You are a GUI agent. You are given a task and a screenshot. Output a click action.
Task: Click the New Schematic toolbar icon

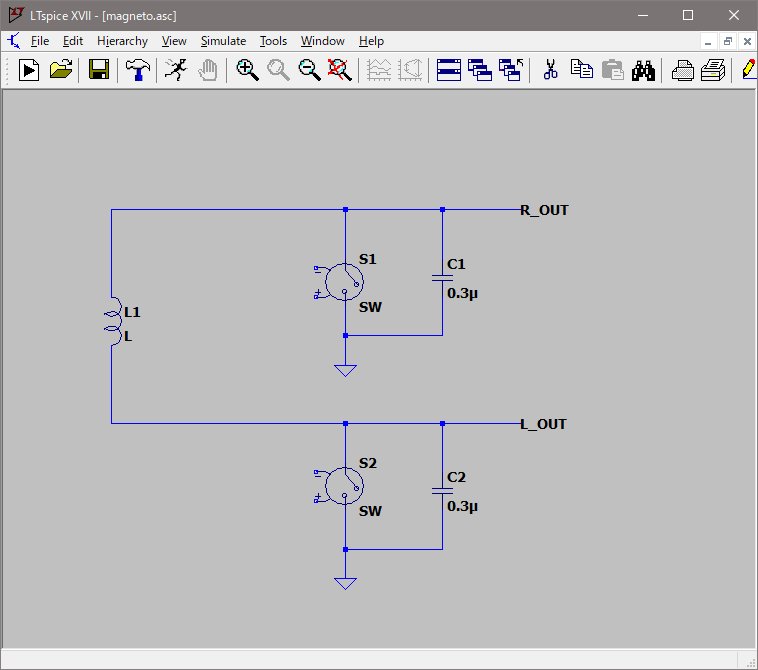pyautogui.click(x=29, y=70)
